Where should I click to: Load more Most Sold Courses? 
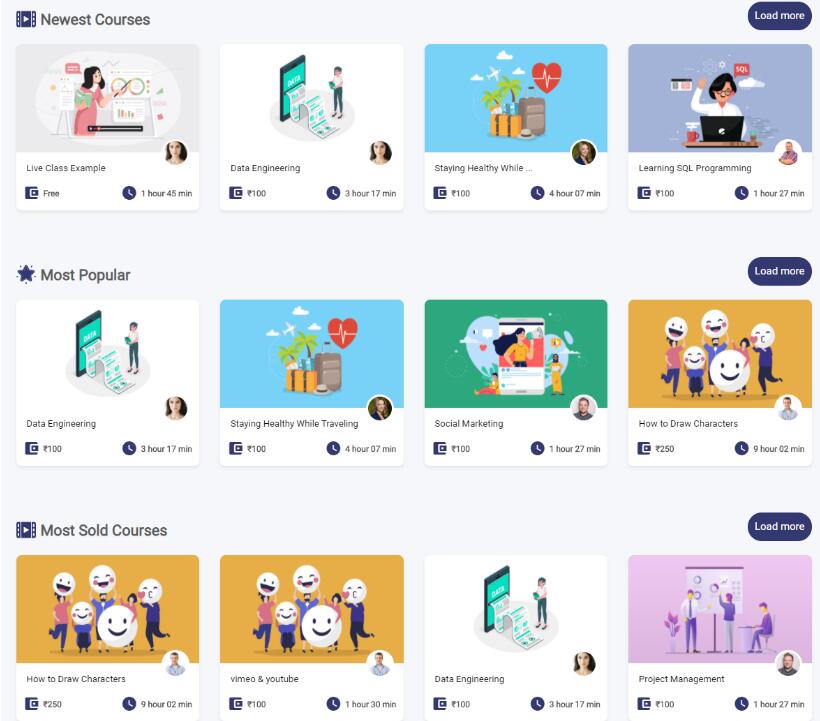click(779, 527)
